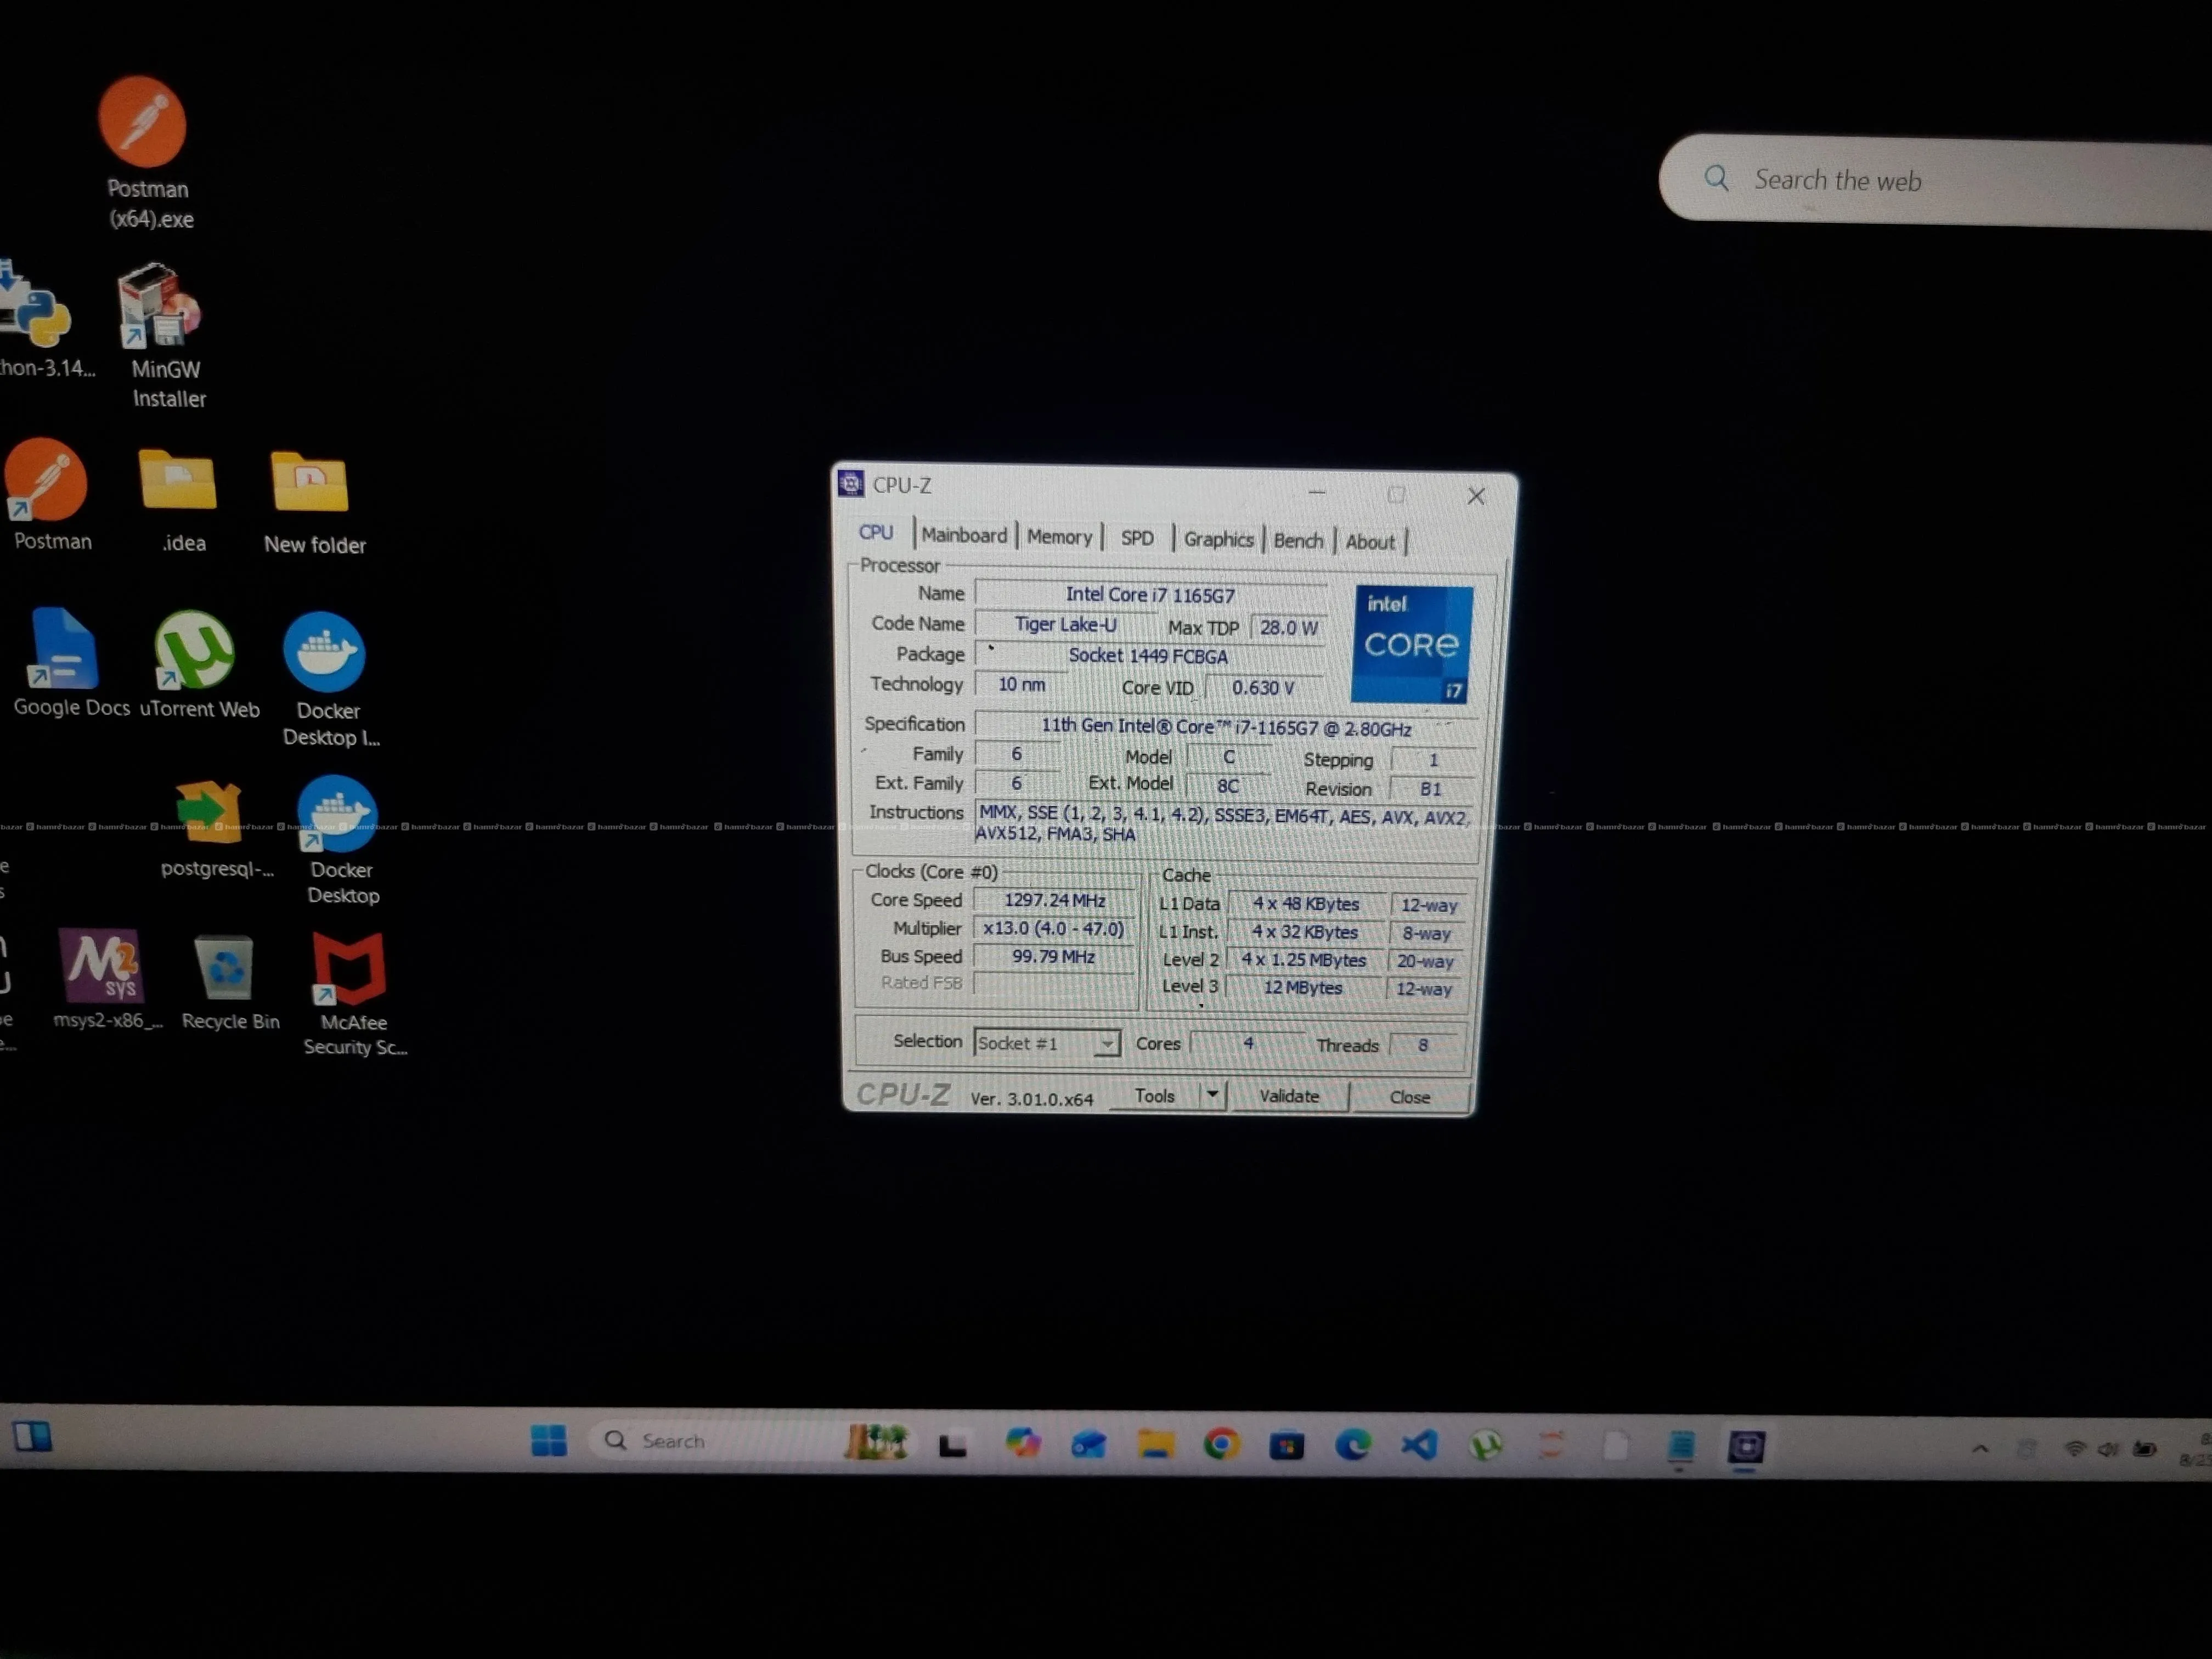Click the Specification field 11th Gen Intel Core

pos(1226,727)
